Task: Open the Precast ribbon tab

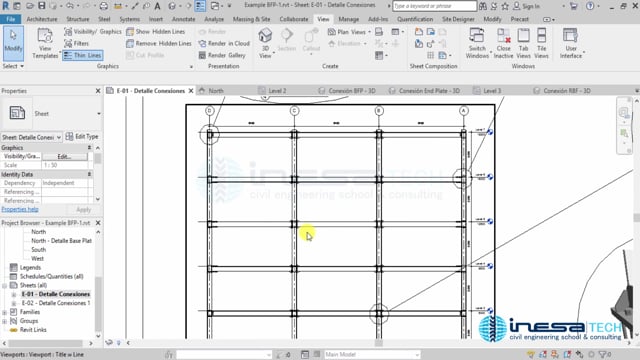Action: coord(519,19)
